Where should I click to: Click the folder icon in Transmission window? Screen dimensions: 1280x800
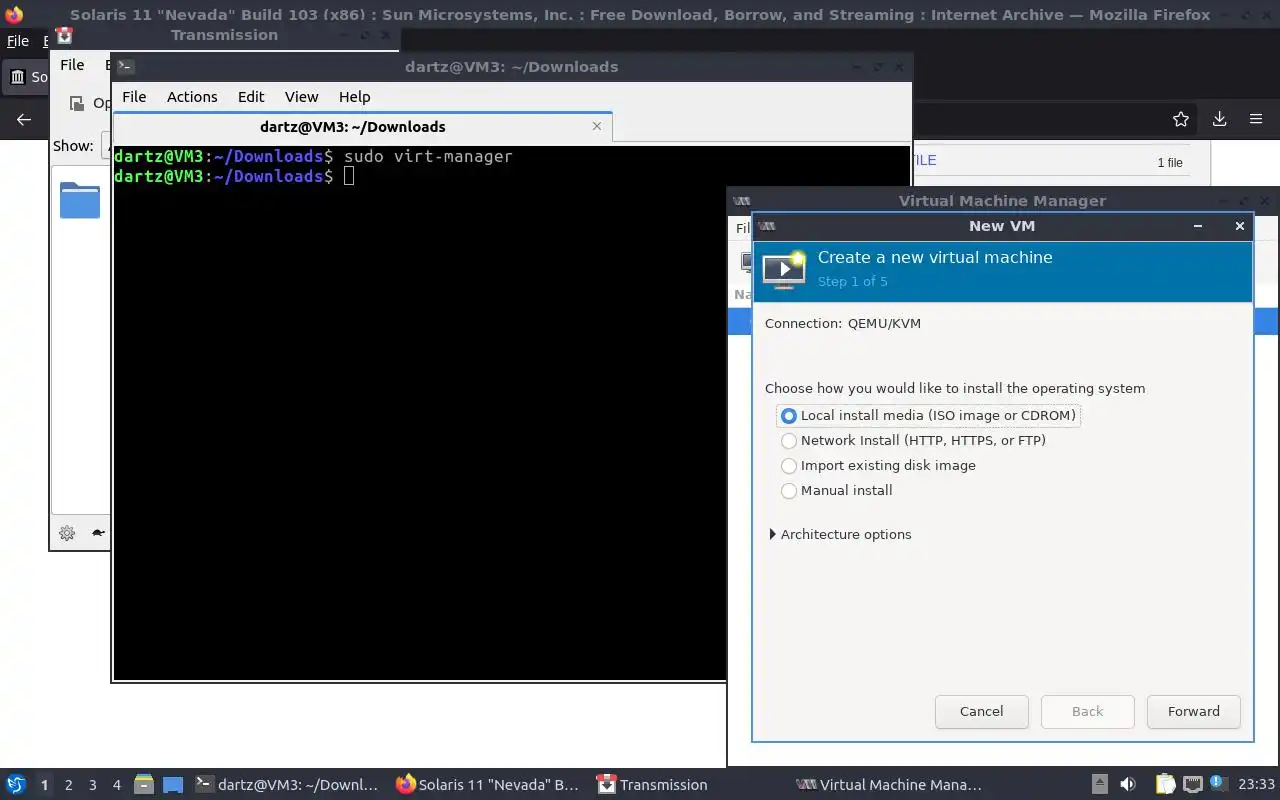tap(80, 200)
